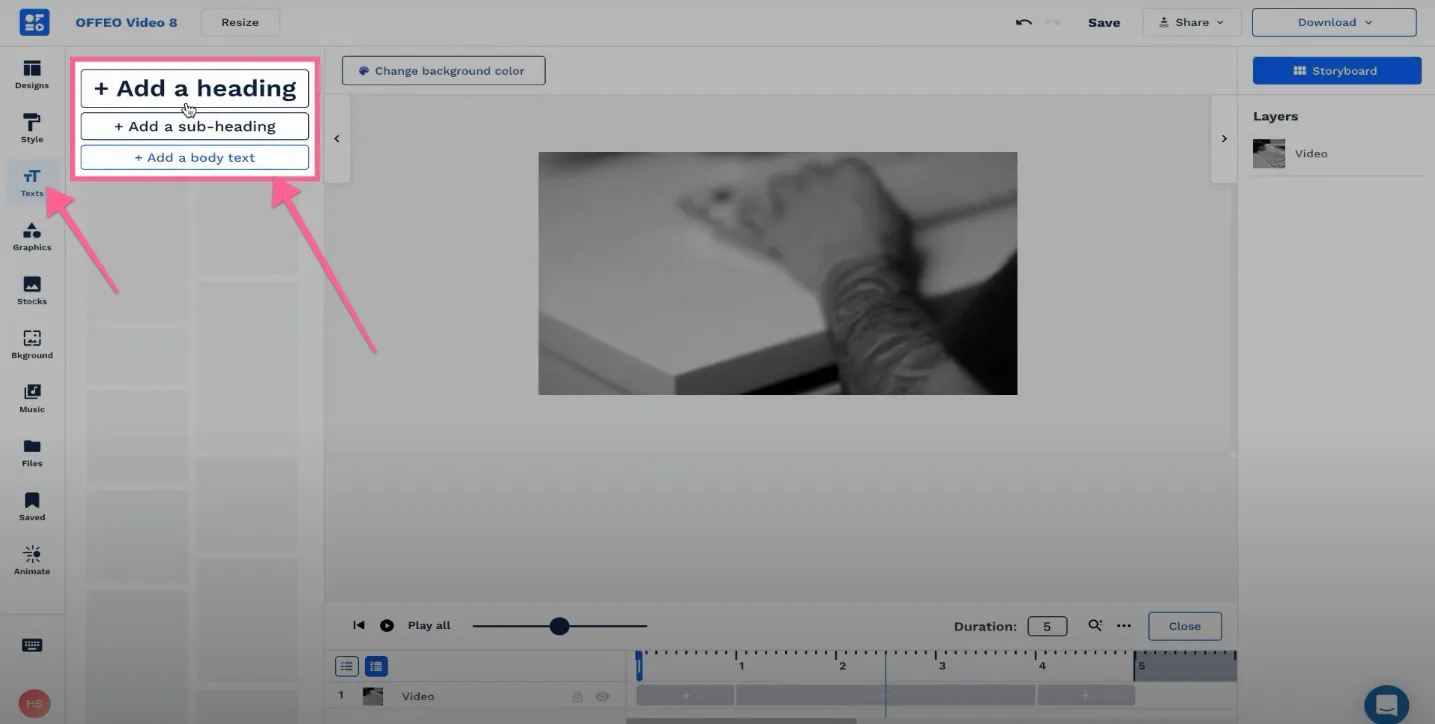
Task: Open the Designs panel in the sidebar
Action: [x=32, y=75]
